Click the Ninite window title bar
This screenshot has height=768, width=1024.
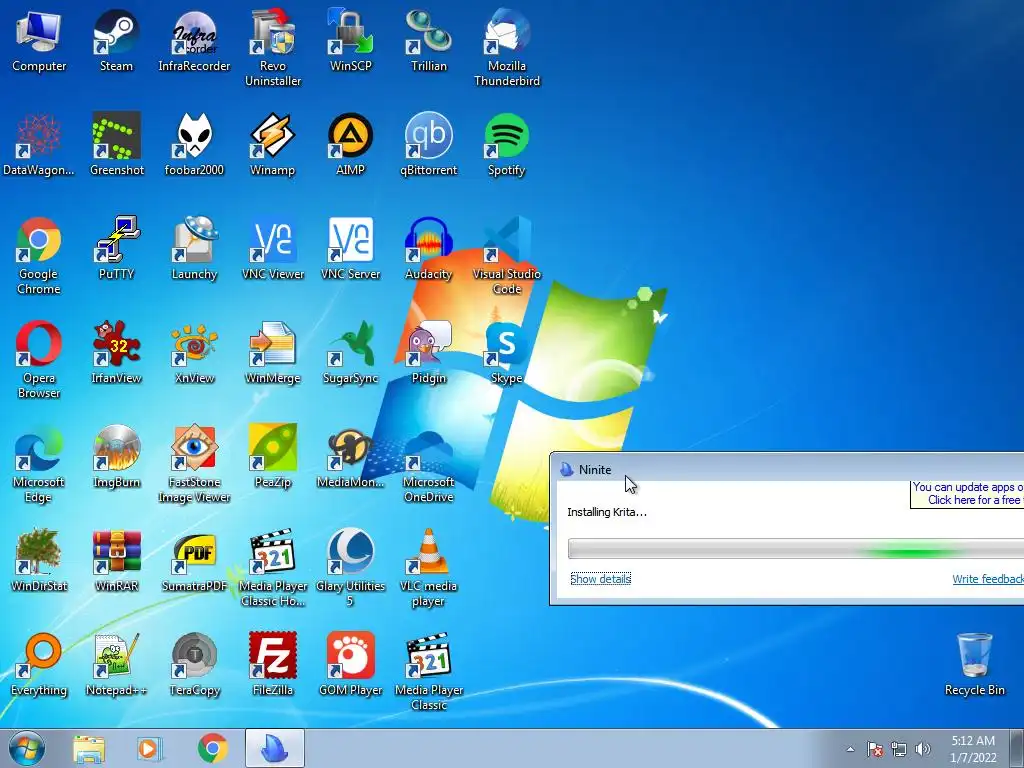[787, 468]
